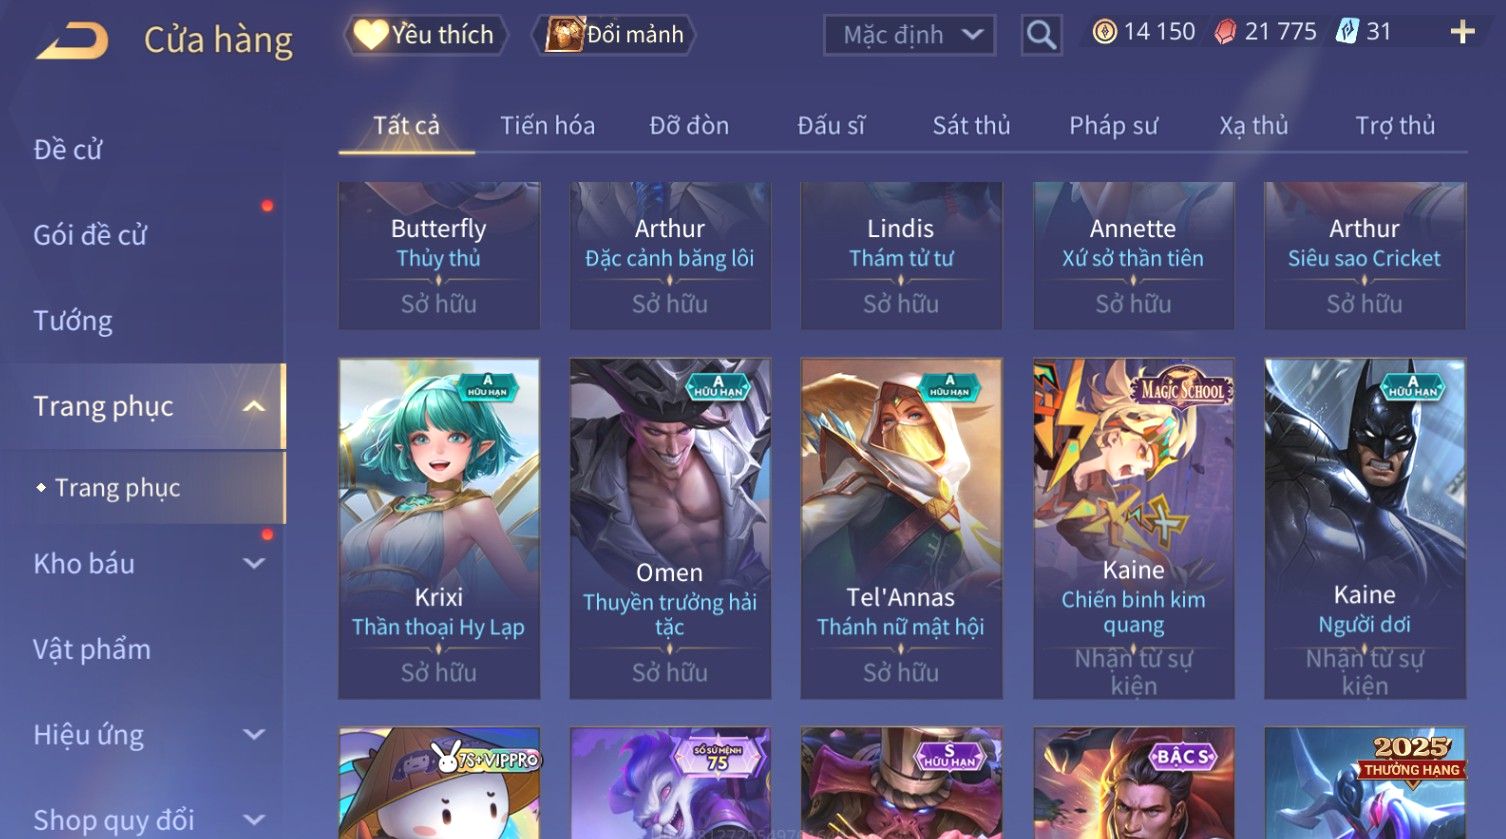The height and width of the screenshot is (839, 1506).
Task: Click the golden back arrow icon
Action: pos(72,40)
